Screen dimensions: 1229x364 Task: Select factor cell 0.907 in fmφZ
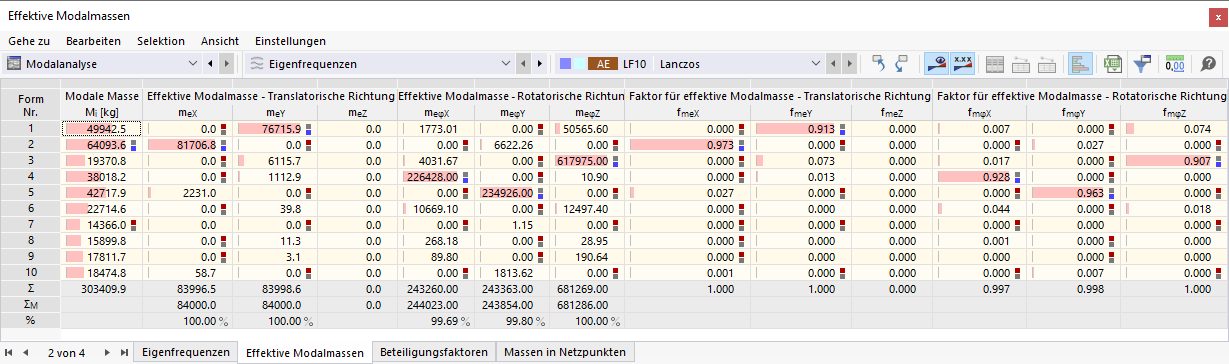point(1175,160)
